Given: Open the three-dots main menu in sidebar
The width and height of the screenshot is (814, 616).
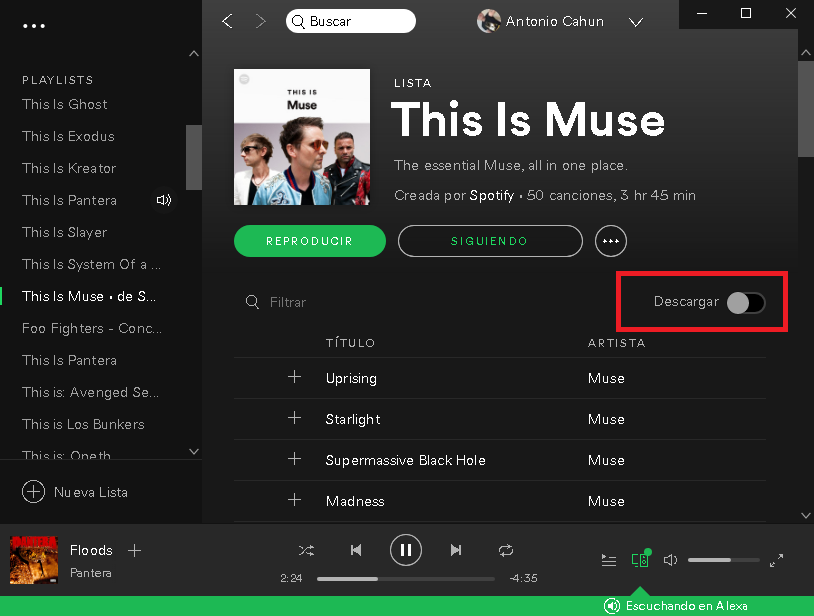Looking at the screenshot, I should pos(34,25).
